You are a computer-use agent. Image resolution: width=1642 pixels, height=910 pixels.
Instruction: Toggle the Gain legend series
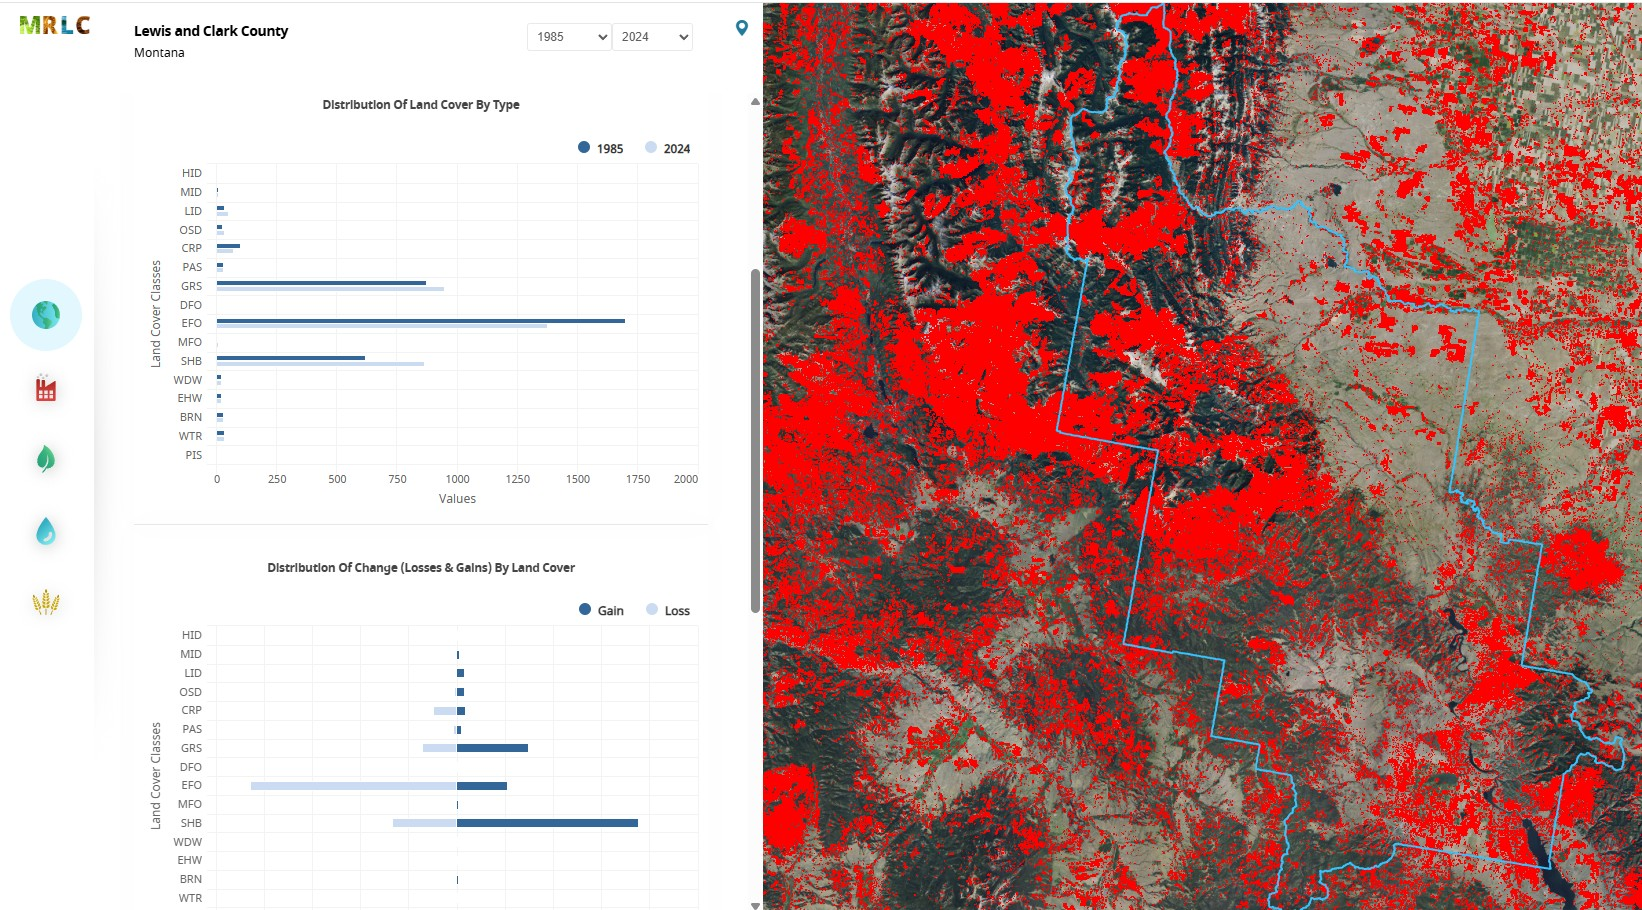click(x=601, y=610)
